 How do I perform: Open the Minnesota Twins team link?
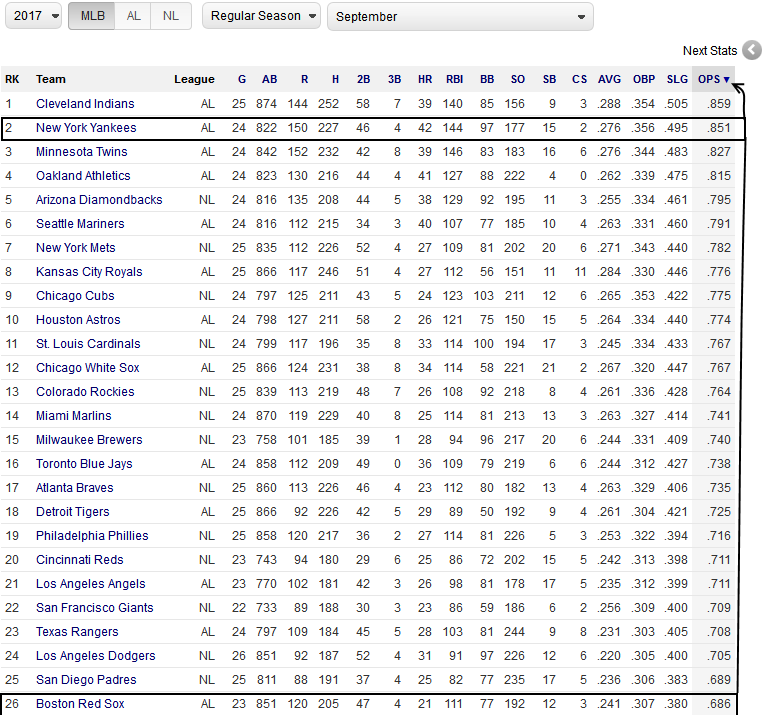pyautogui.click(x=82, y=151)
